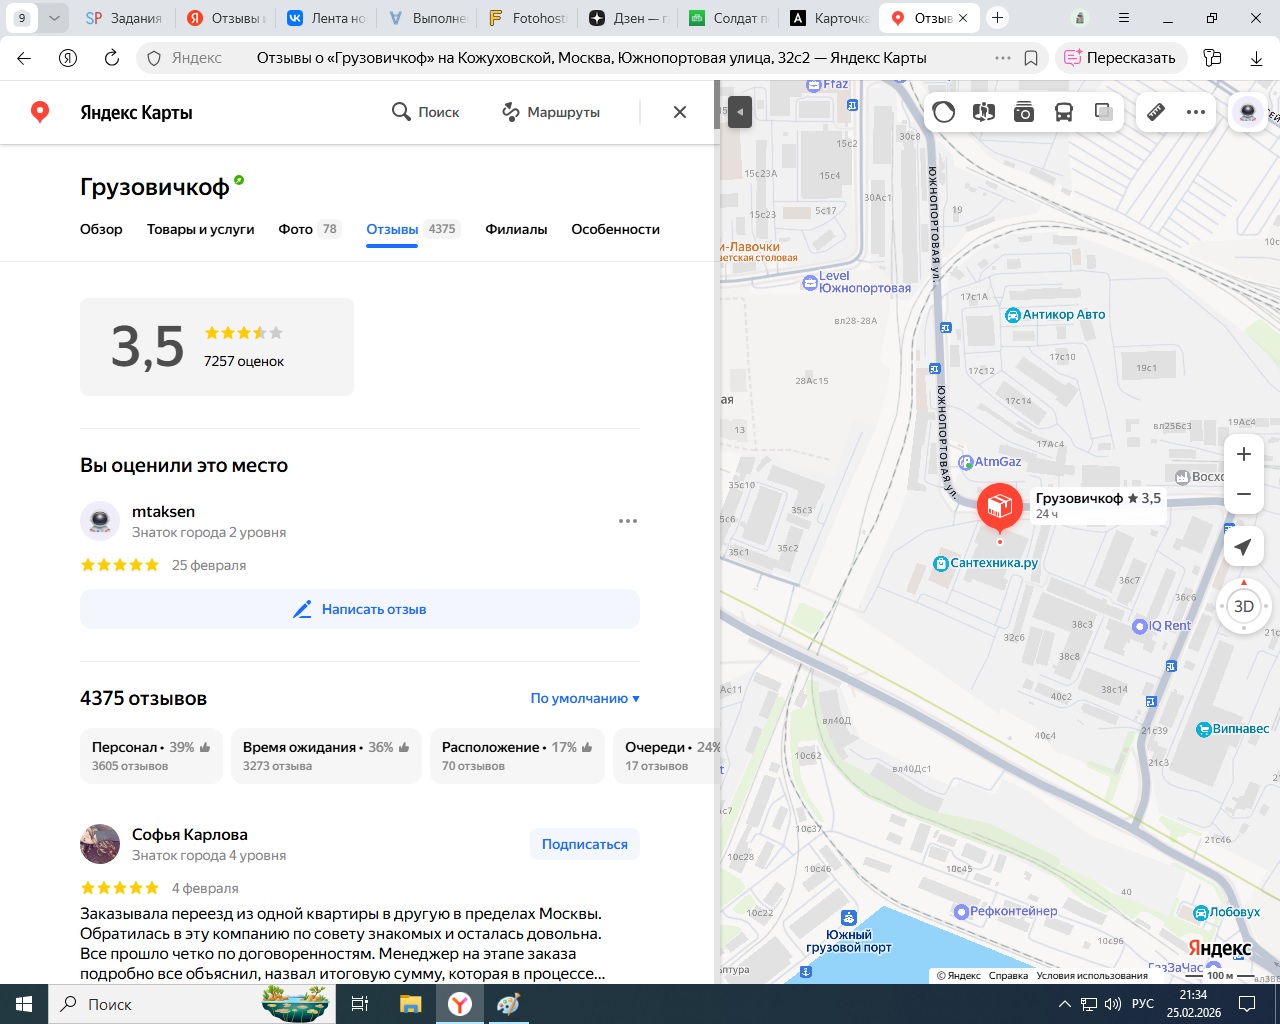Filter reviews by Очереди aspect

click(666, 756)
